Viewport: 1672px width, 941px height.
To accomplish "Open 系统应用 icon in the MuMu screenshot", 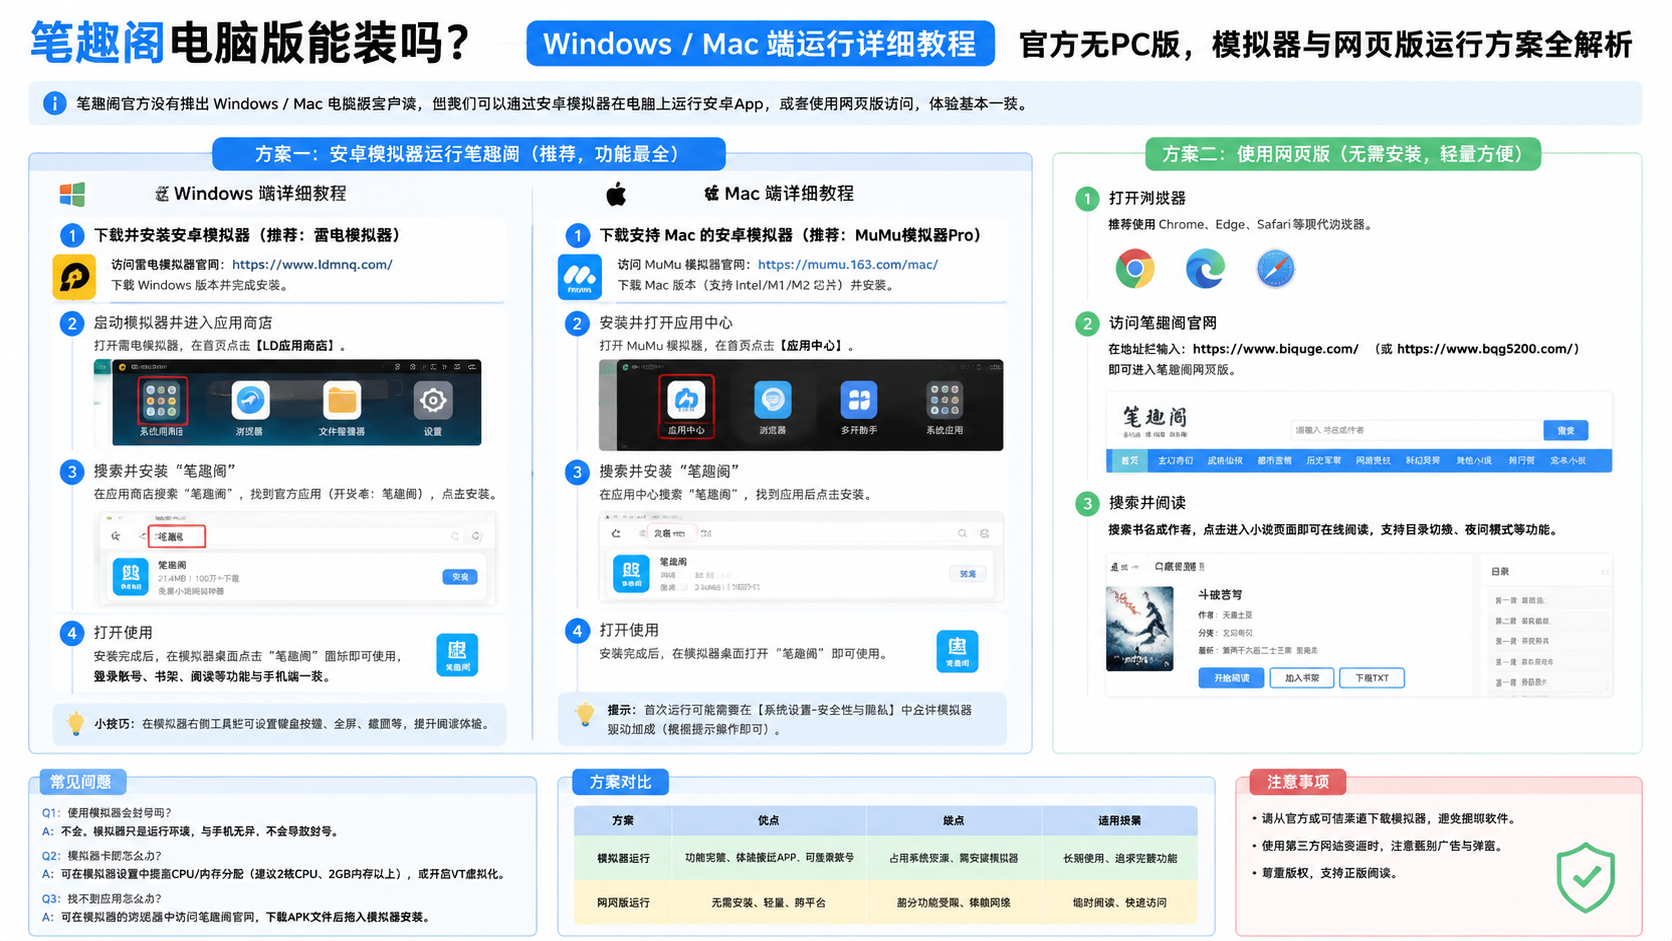I will coord(945,400).
